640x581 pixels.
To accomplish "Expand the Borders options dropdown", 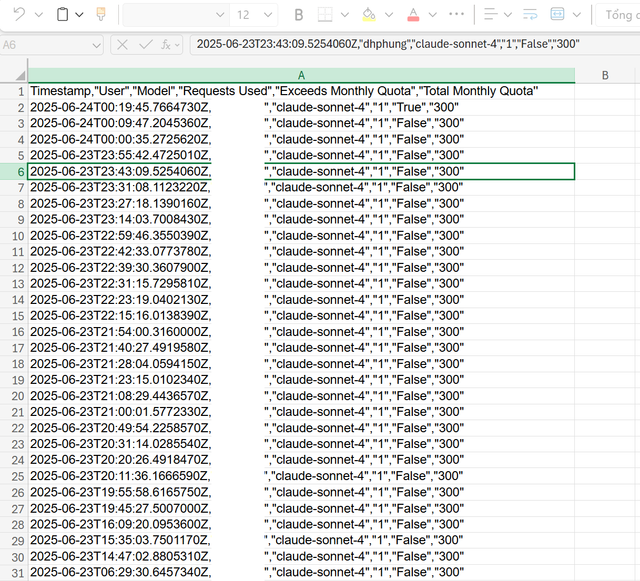I will click(x=345, y=15).
